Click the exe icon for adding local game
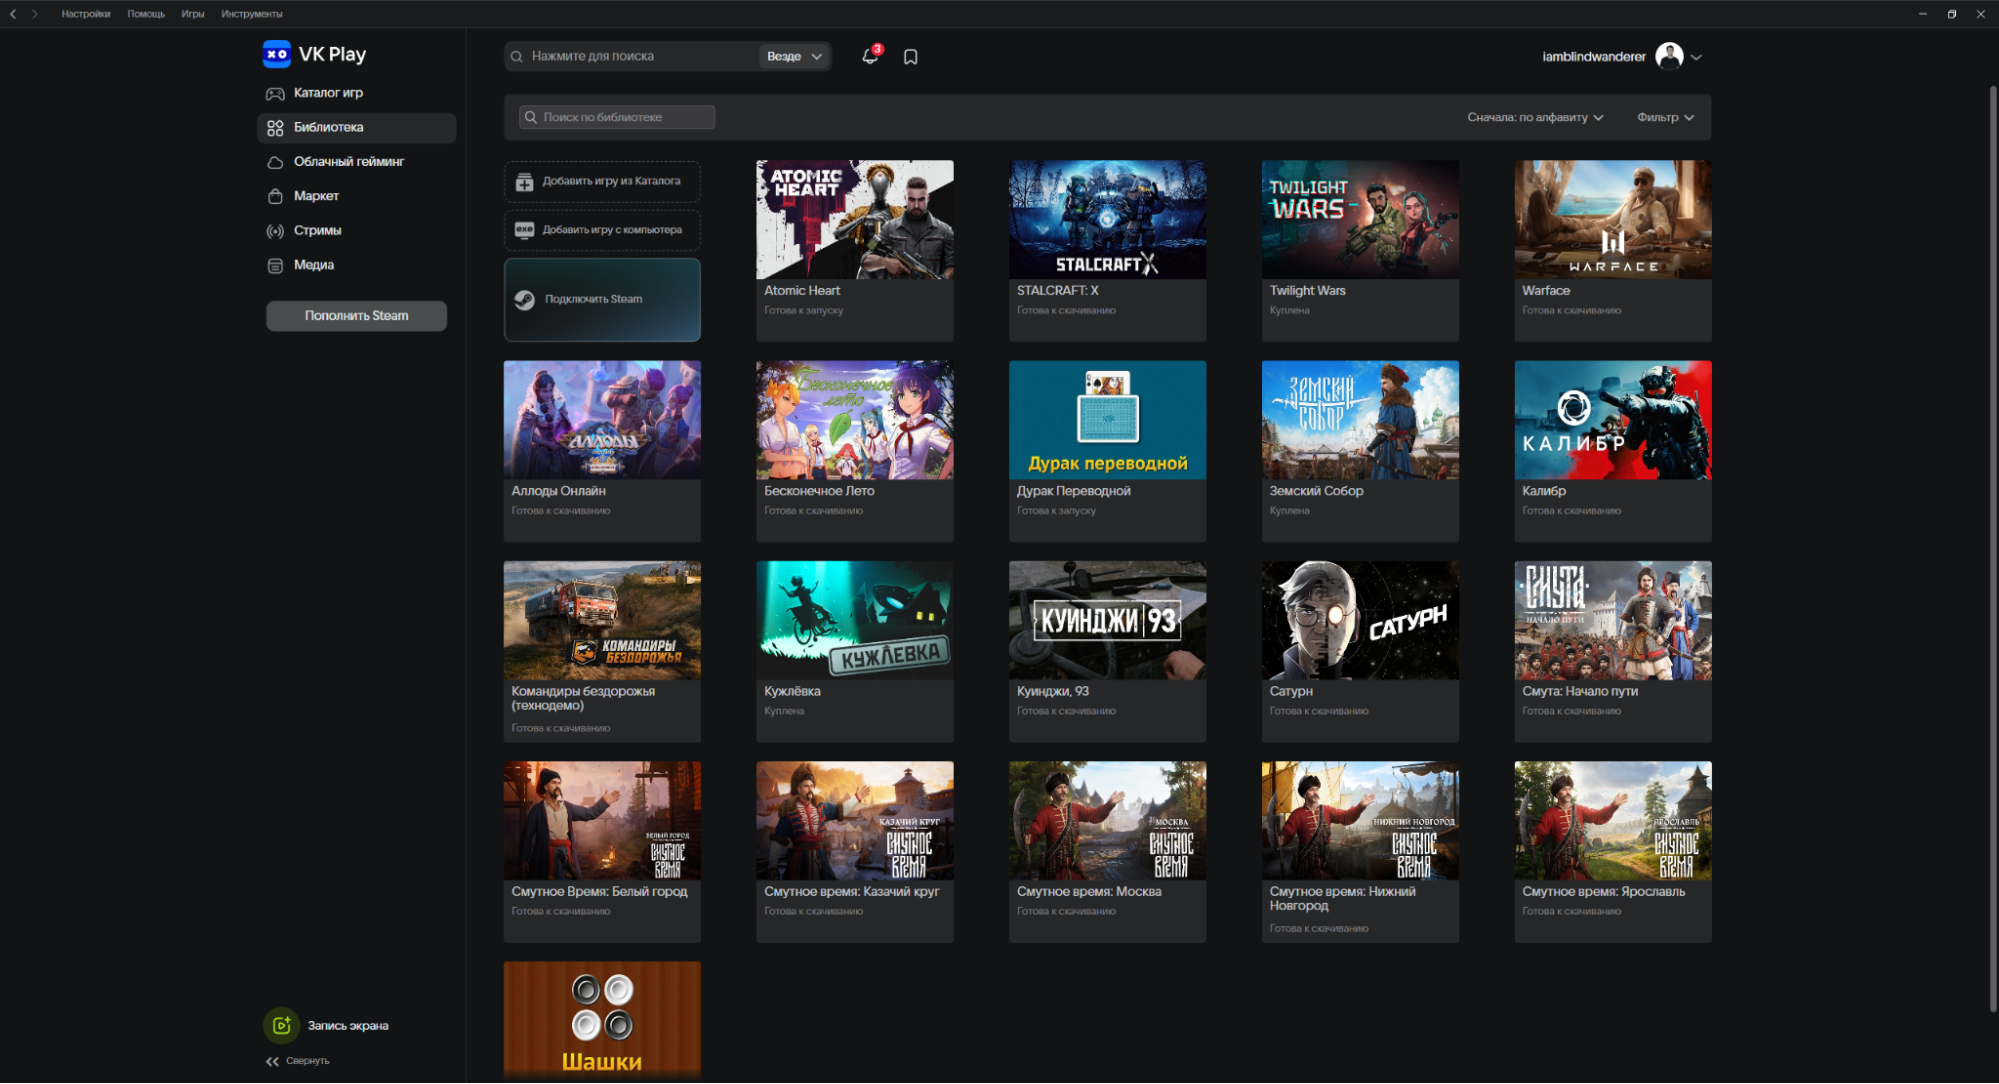The height and width of the screenshot is (1084, 1999). coord(524,230)
